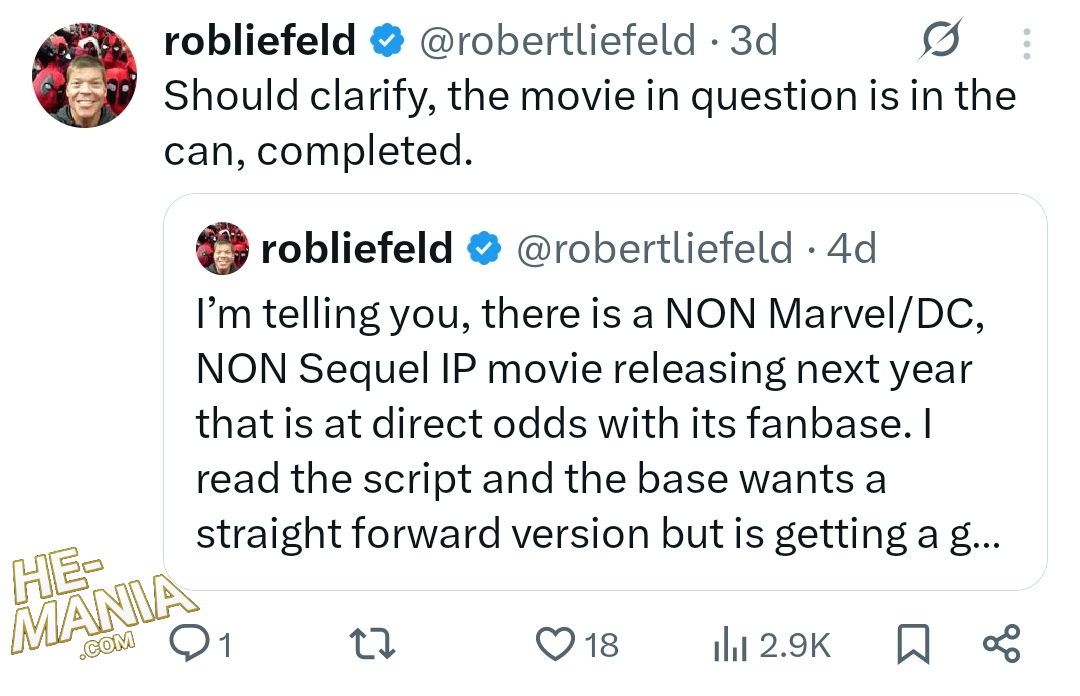1080x696 pixels.
Task: Click @robertliefeld handle in the main tweet
Action: point(556,41)
